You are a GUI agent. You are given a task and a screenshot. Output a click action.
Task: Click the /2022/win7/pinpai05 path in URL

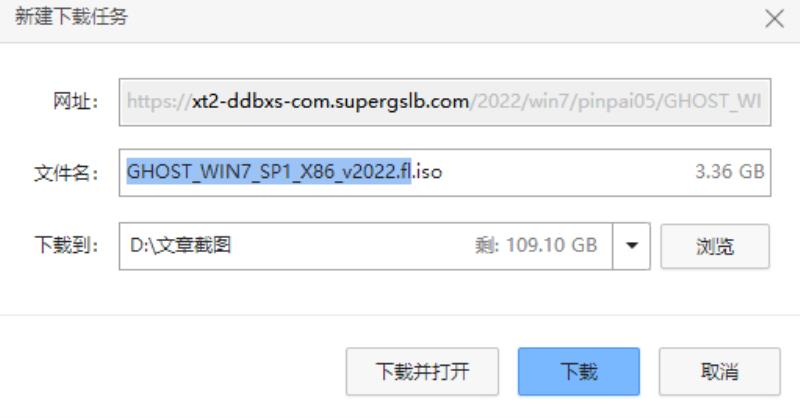[x=564, y=102]
